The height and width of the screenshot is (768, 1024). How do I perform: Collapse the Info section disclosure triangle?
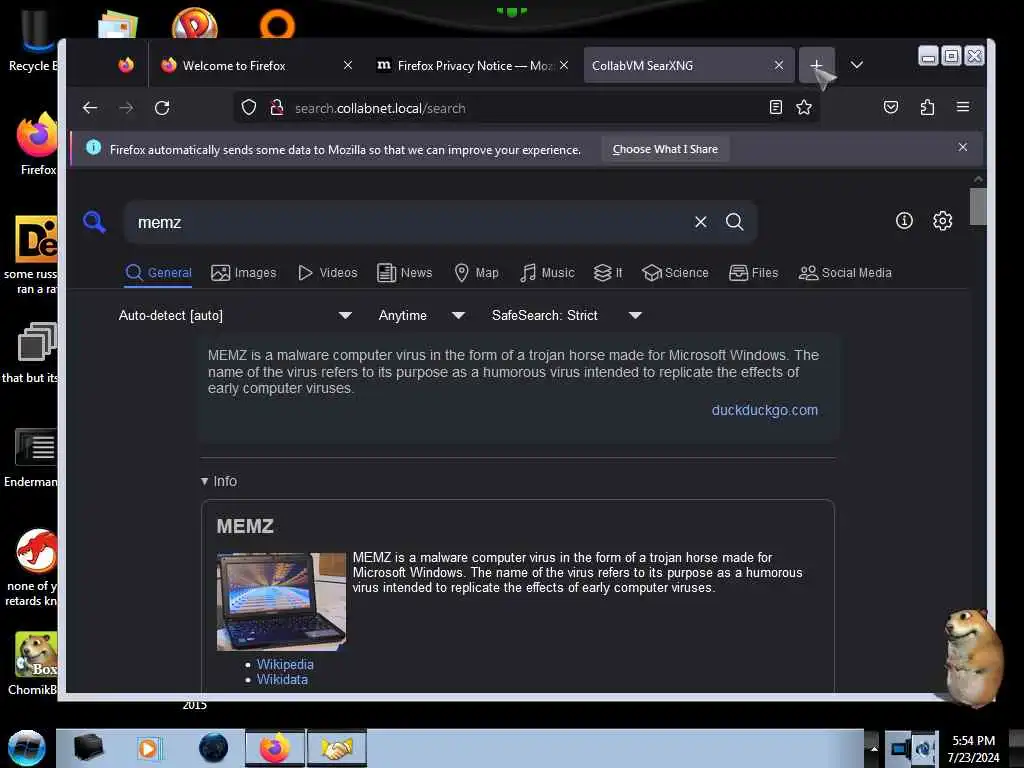204,481
